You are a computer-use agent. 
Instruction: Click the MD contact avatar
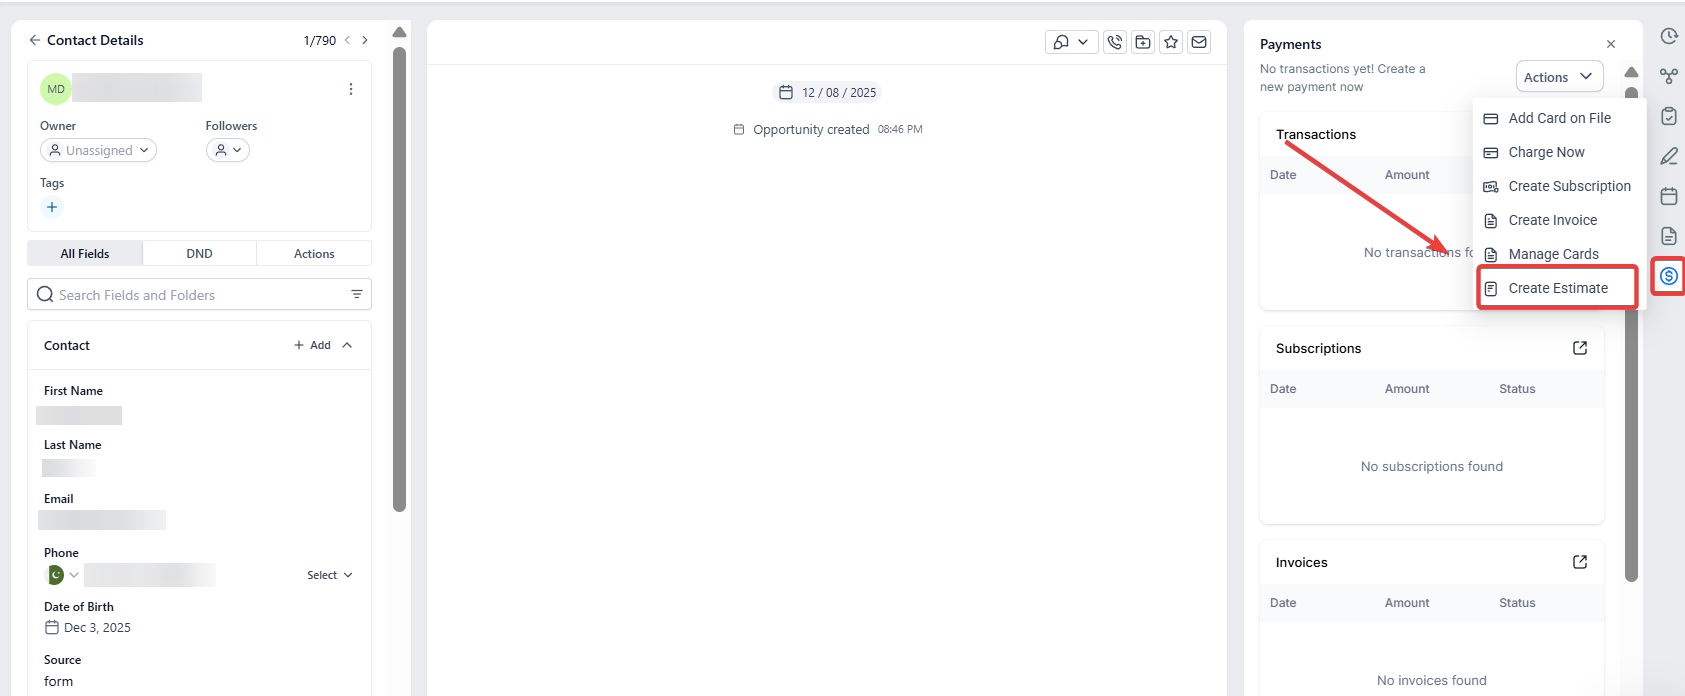pyautogui.click(x=56, y=89)
